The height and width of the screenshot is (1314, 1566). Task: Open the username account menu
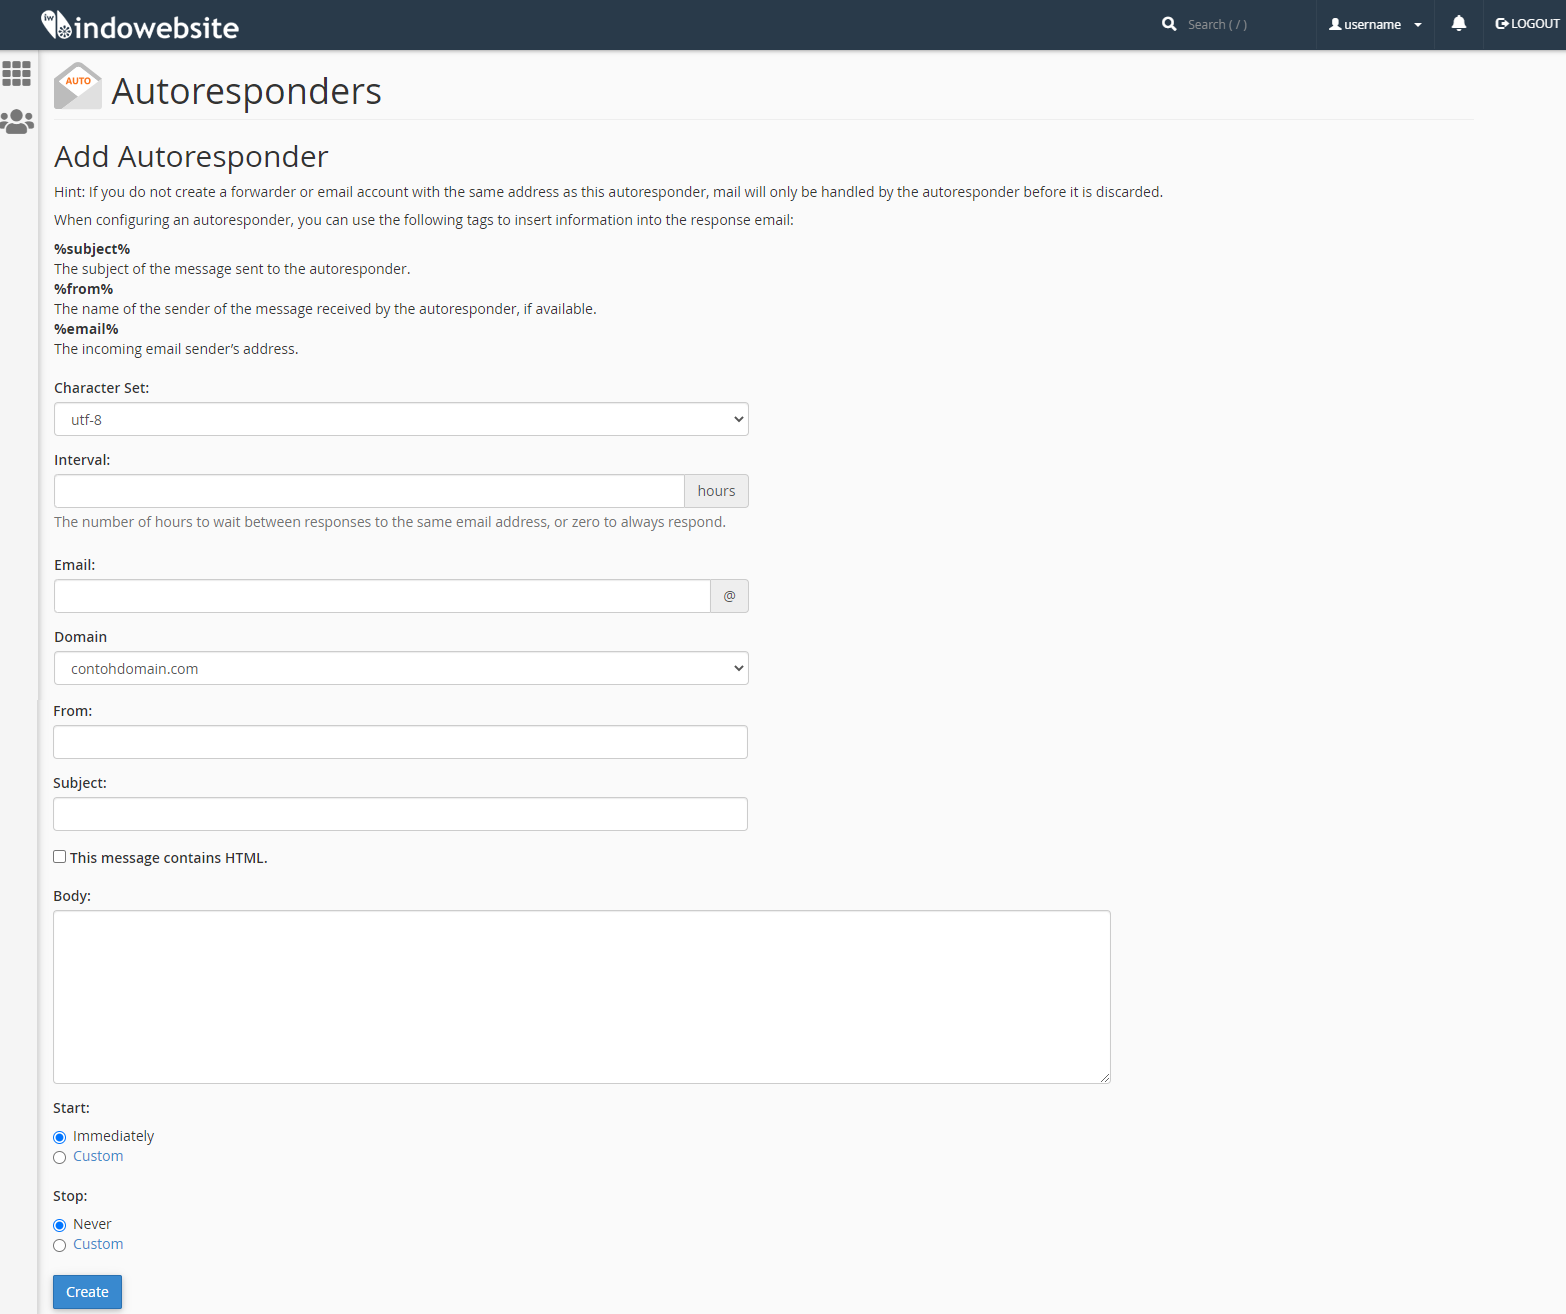(x=1375, y=24)
